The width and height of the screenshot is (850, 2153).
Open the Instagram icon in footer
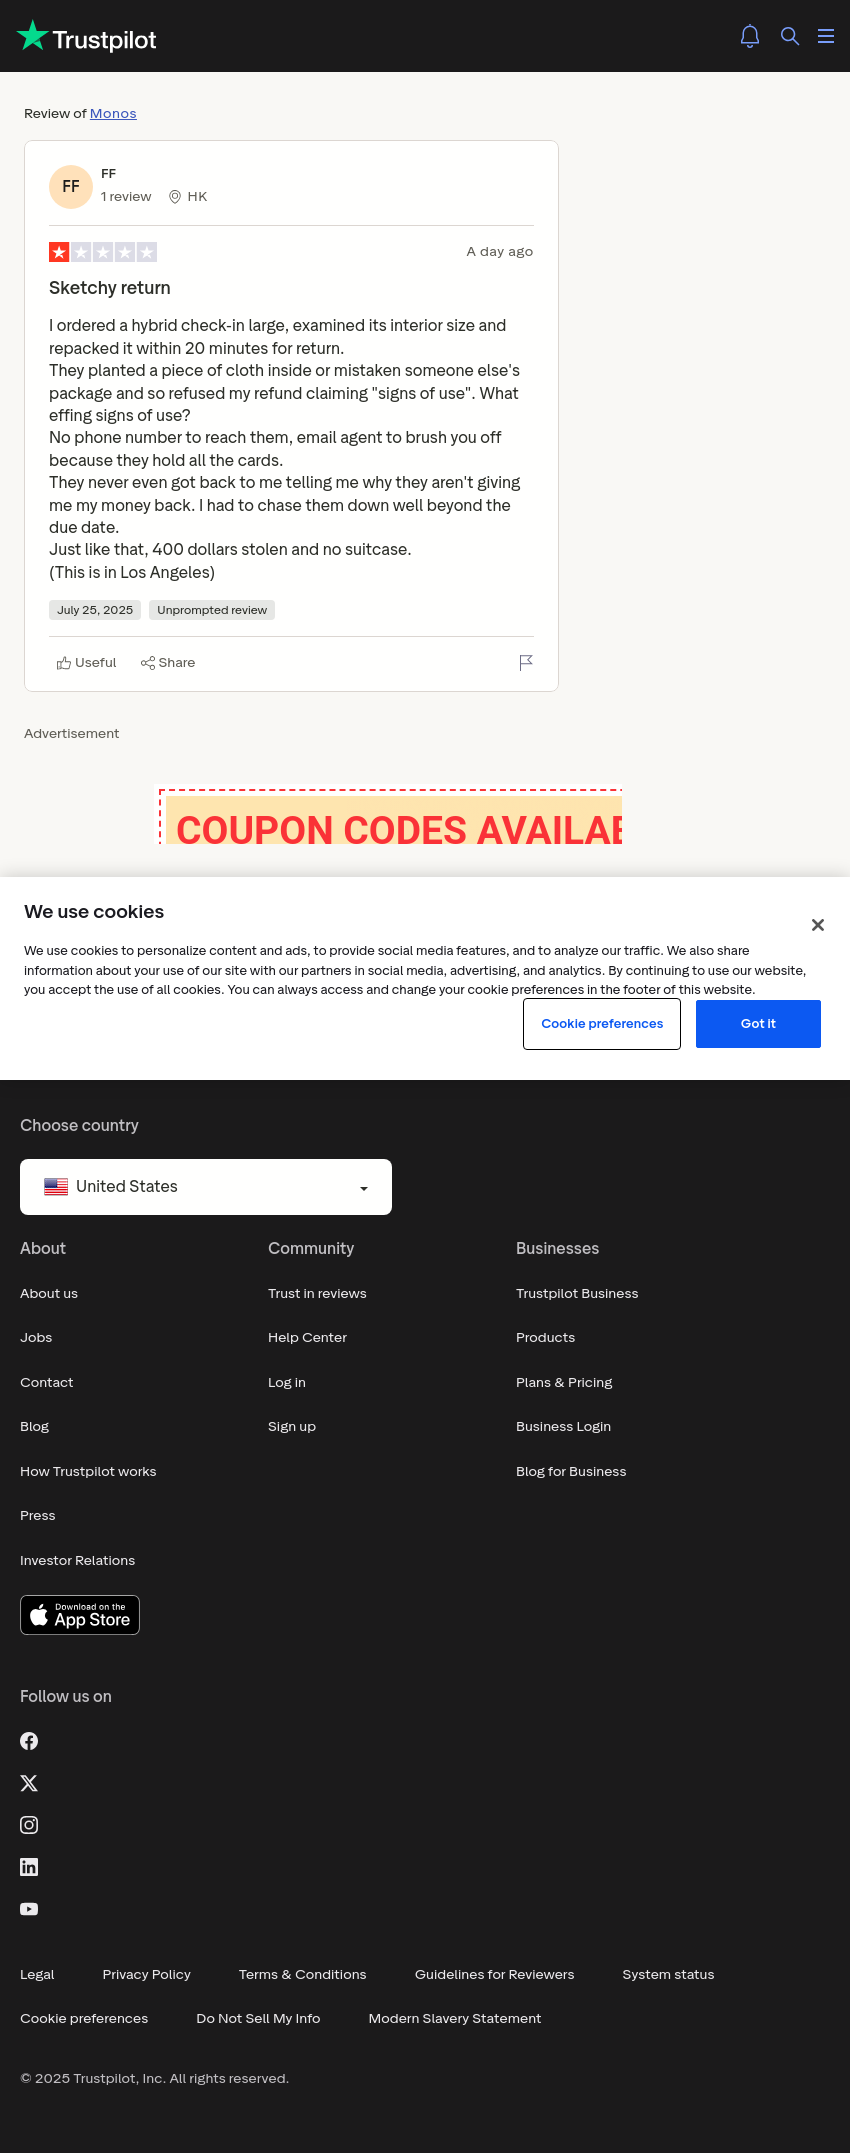coord(29,1825)
